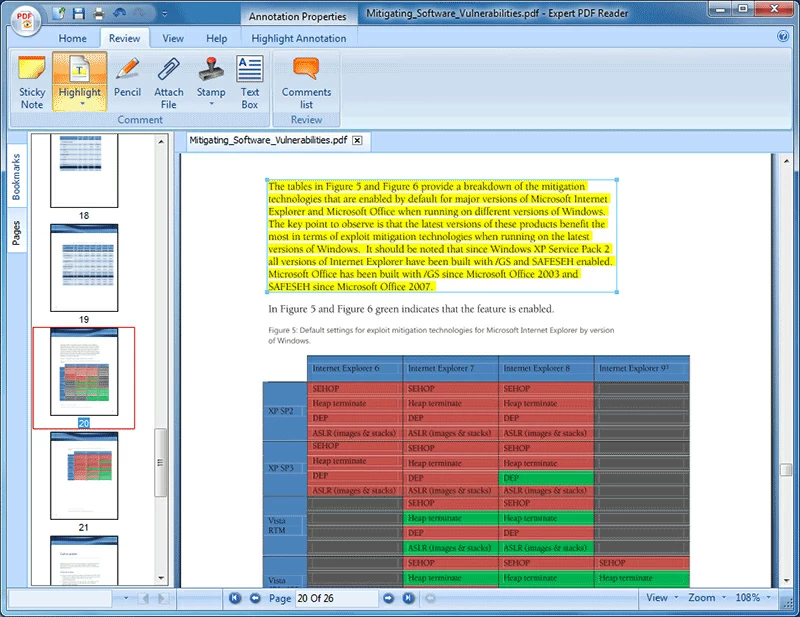The image size is (800, 617).
Task: Go to the next page
Action: click(388, 598)
